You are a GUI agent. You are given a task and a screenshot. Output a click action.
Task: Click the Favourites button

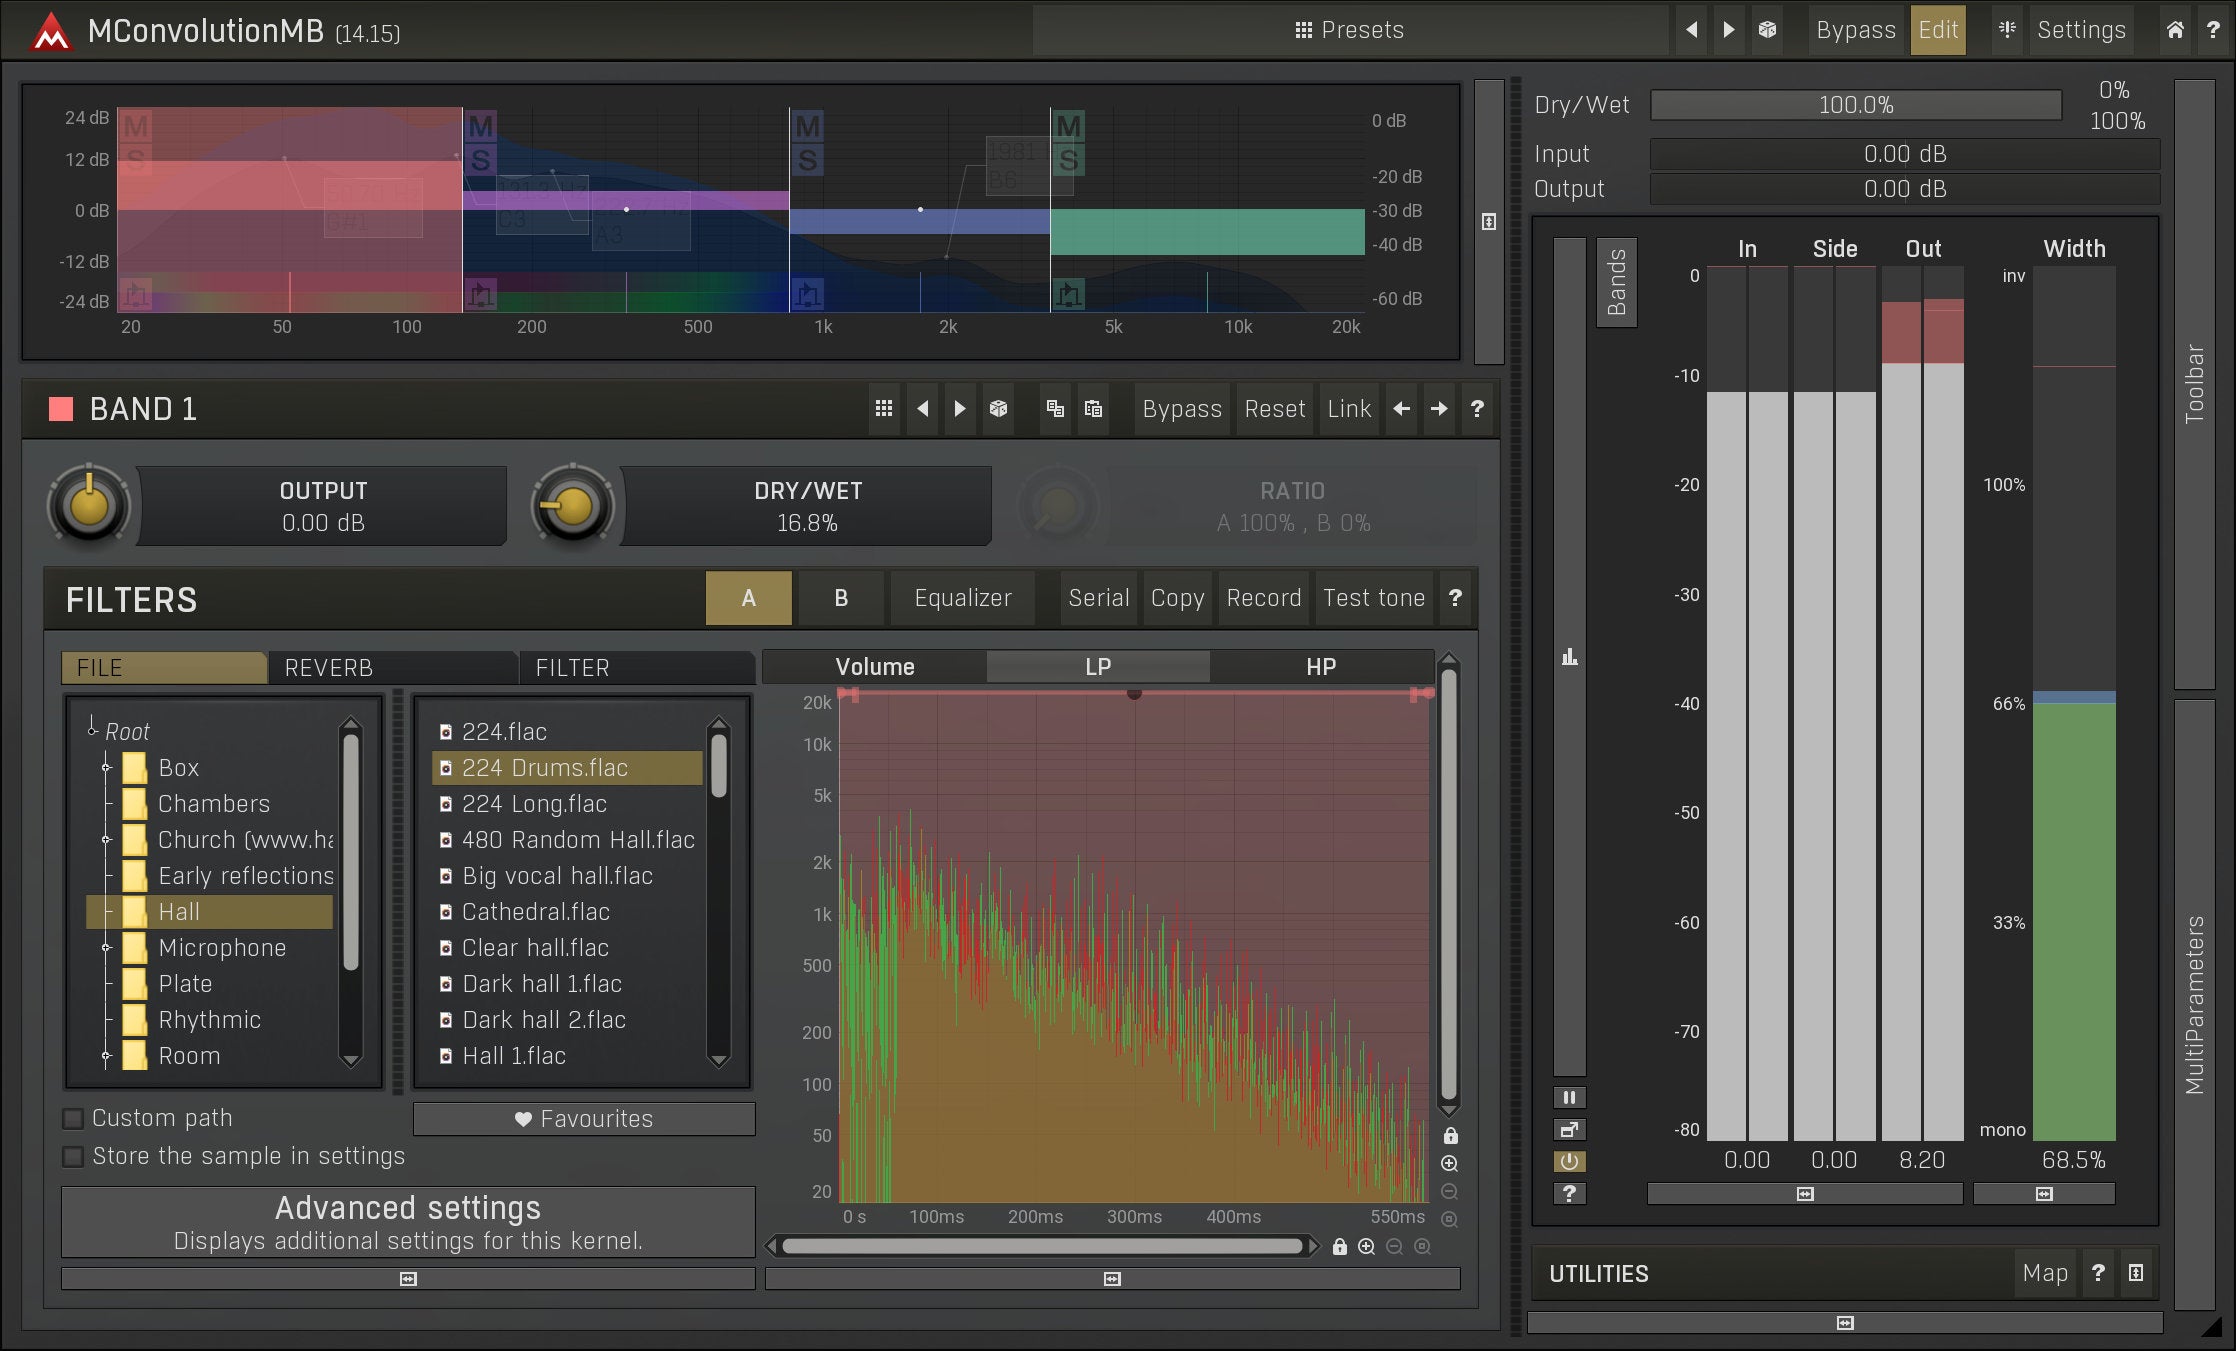click(584, 1119)
